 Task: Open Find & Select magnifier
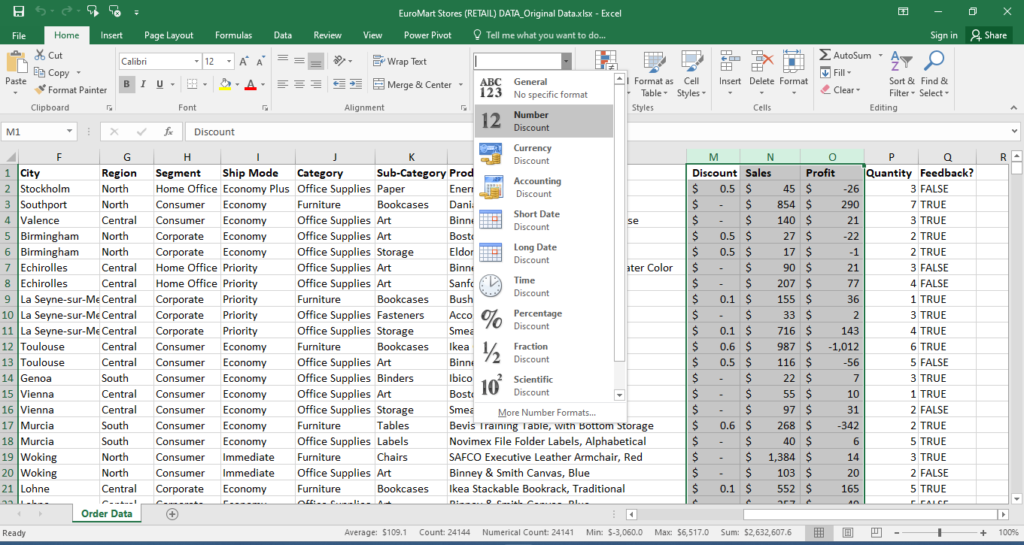[x=934, y=62]
